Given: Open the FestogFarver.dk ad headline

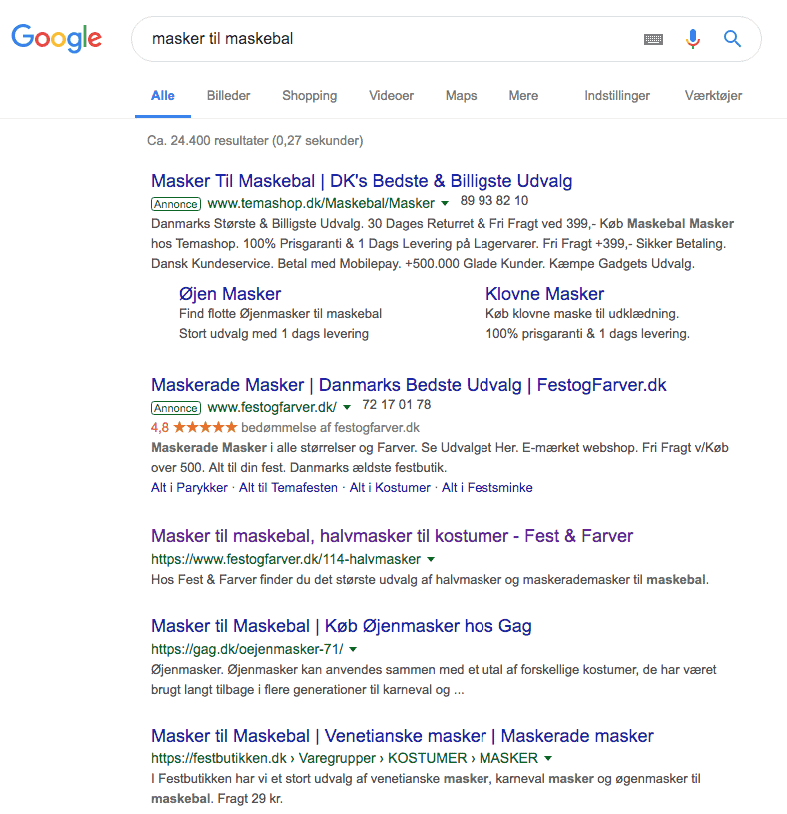Looking at the screenshot, I should (x=409, y=385).
